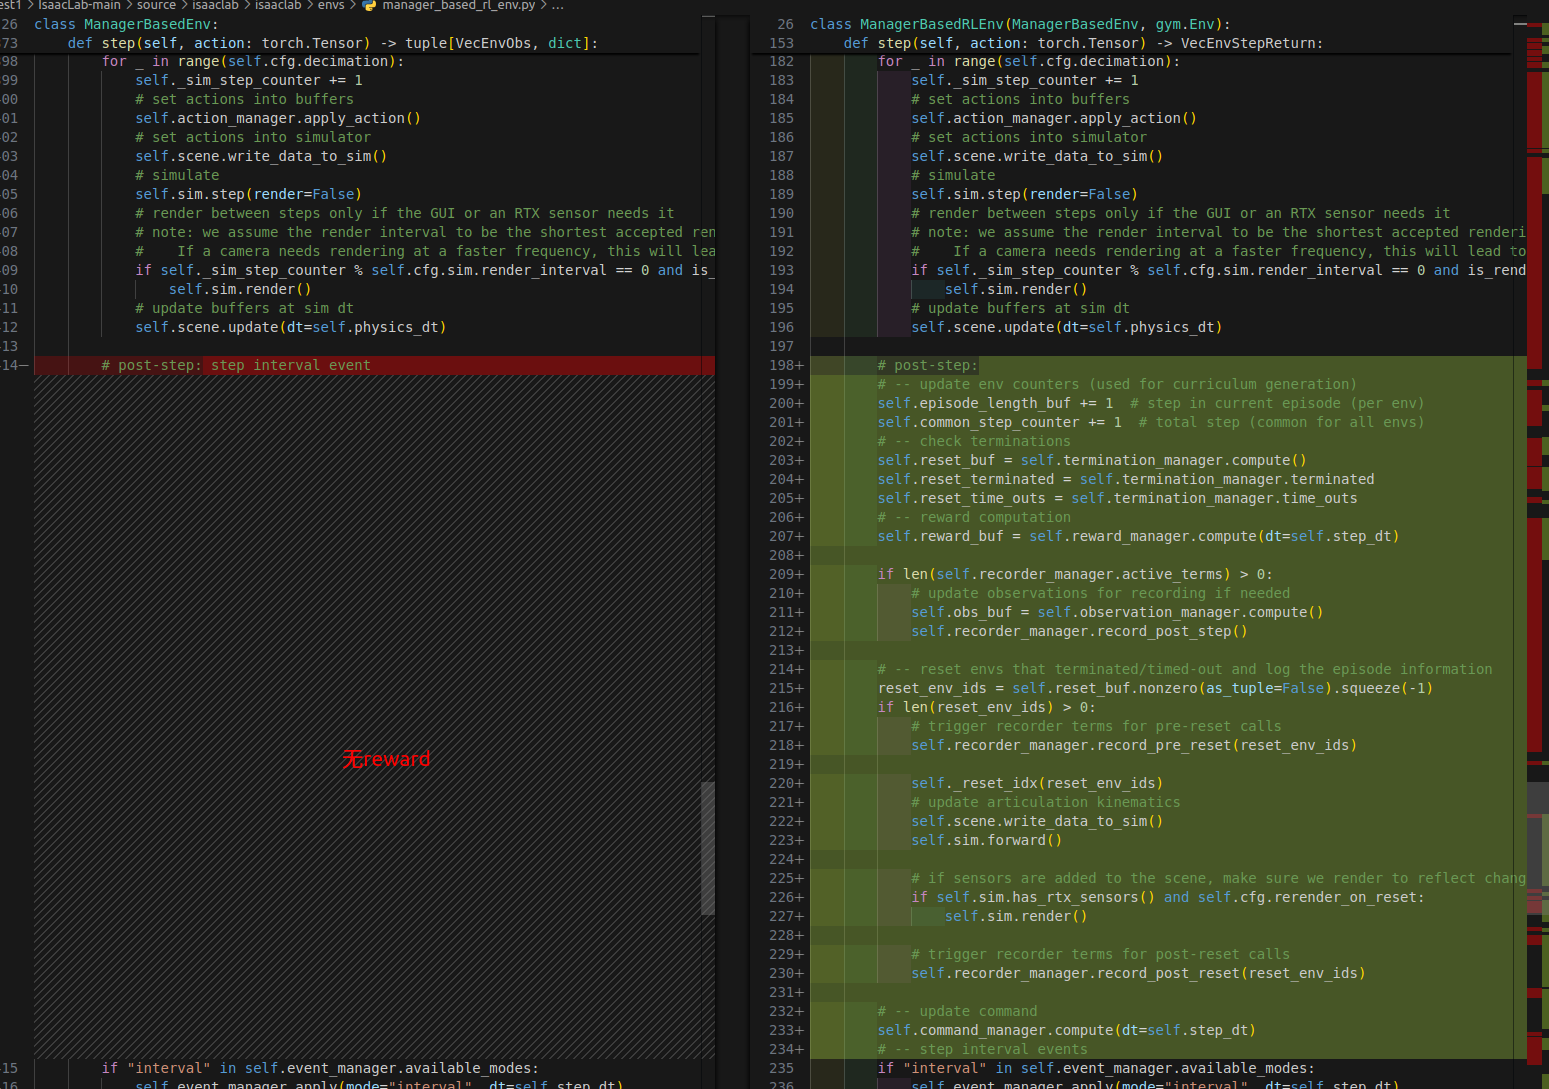Click the 'self.obs_buf = self.observation_manager.compute()' line

click(1117, 612)
